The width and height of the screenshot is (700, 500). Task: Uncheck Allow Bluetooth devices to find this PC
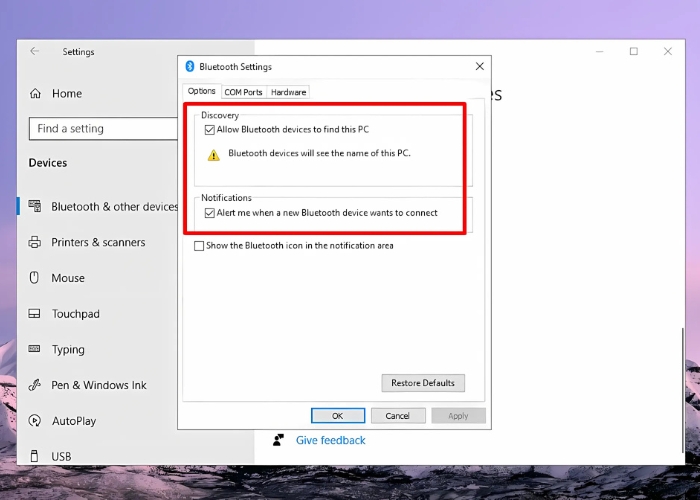210,130
